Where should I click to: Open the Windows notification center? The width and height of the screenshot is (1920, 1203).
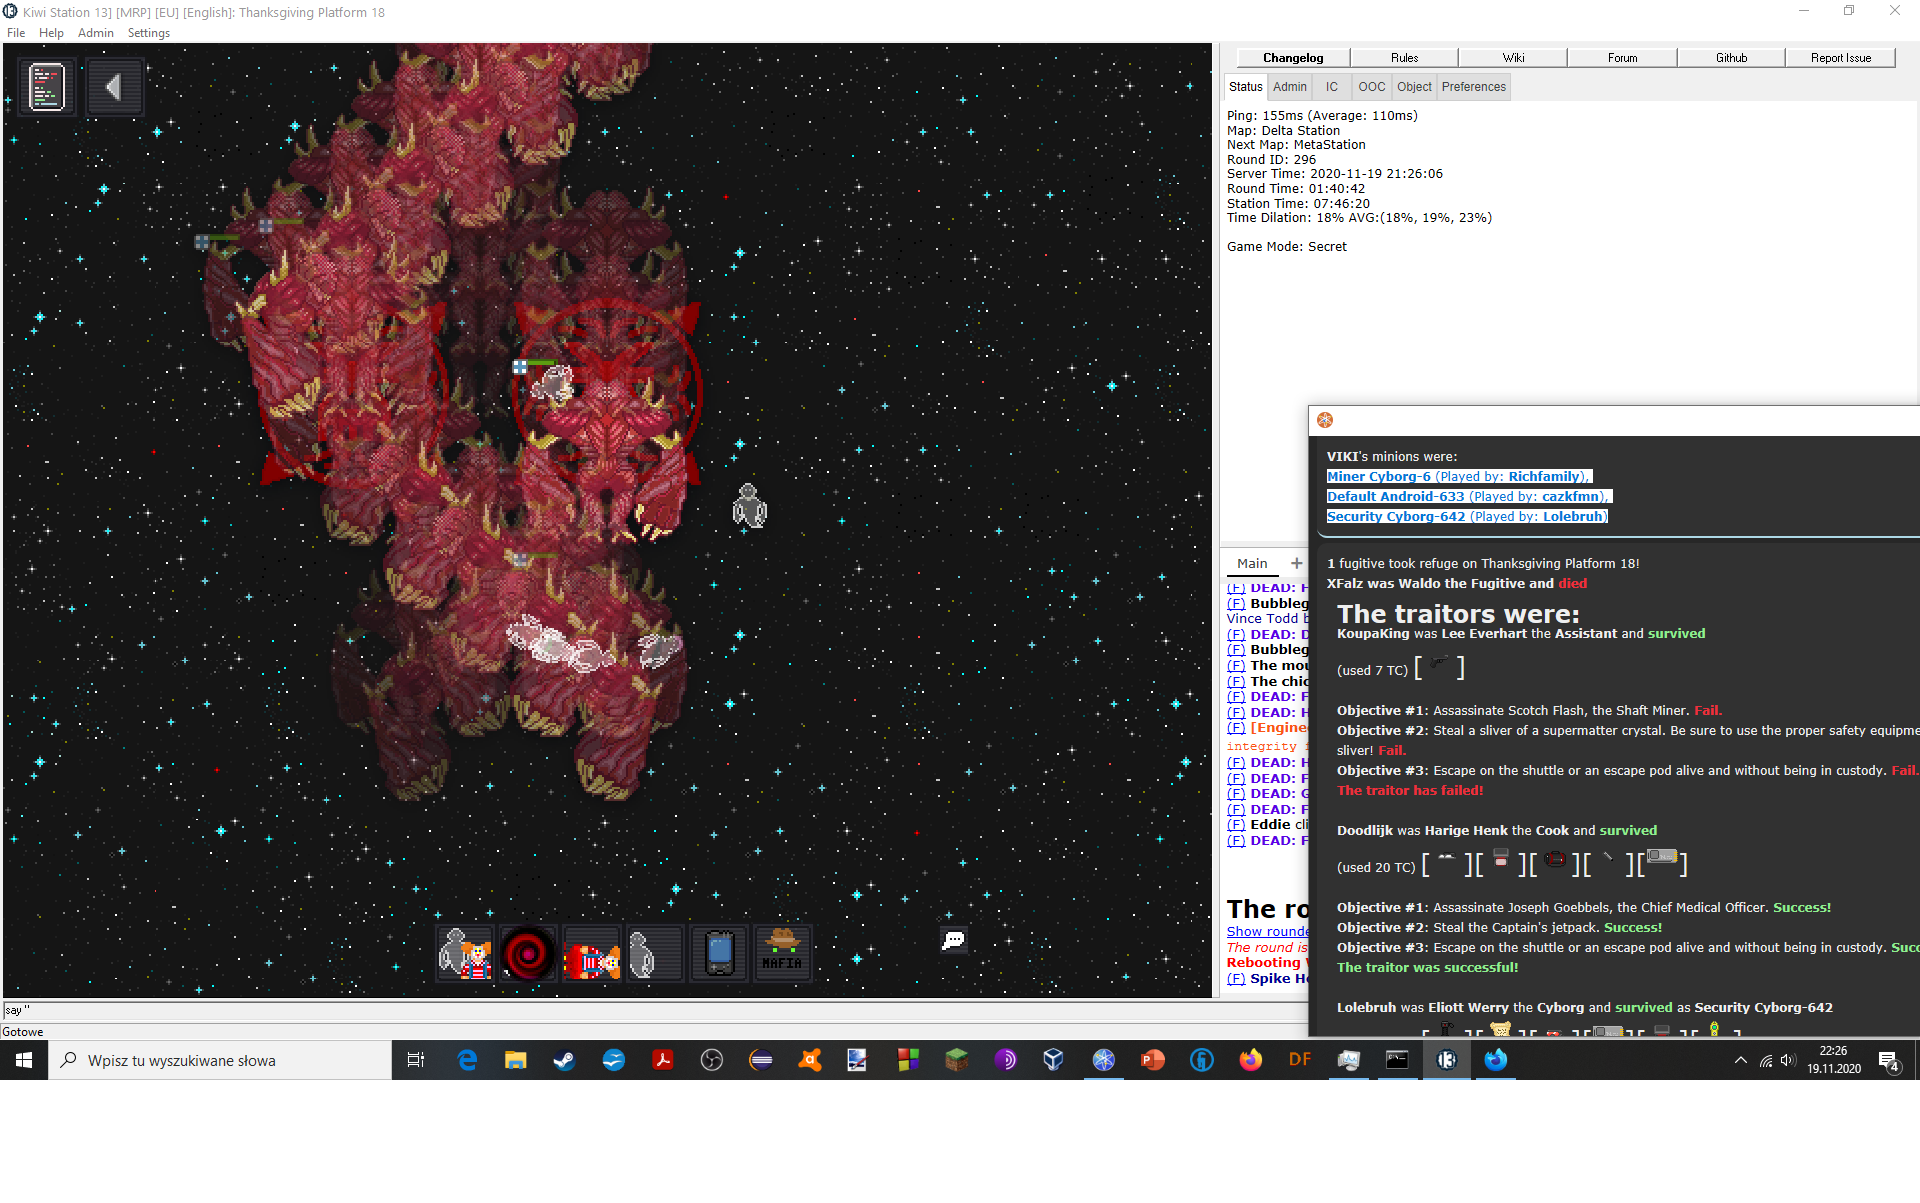click(1889, 1061)
